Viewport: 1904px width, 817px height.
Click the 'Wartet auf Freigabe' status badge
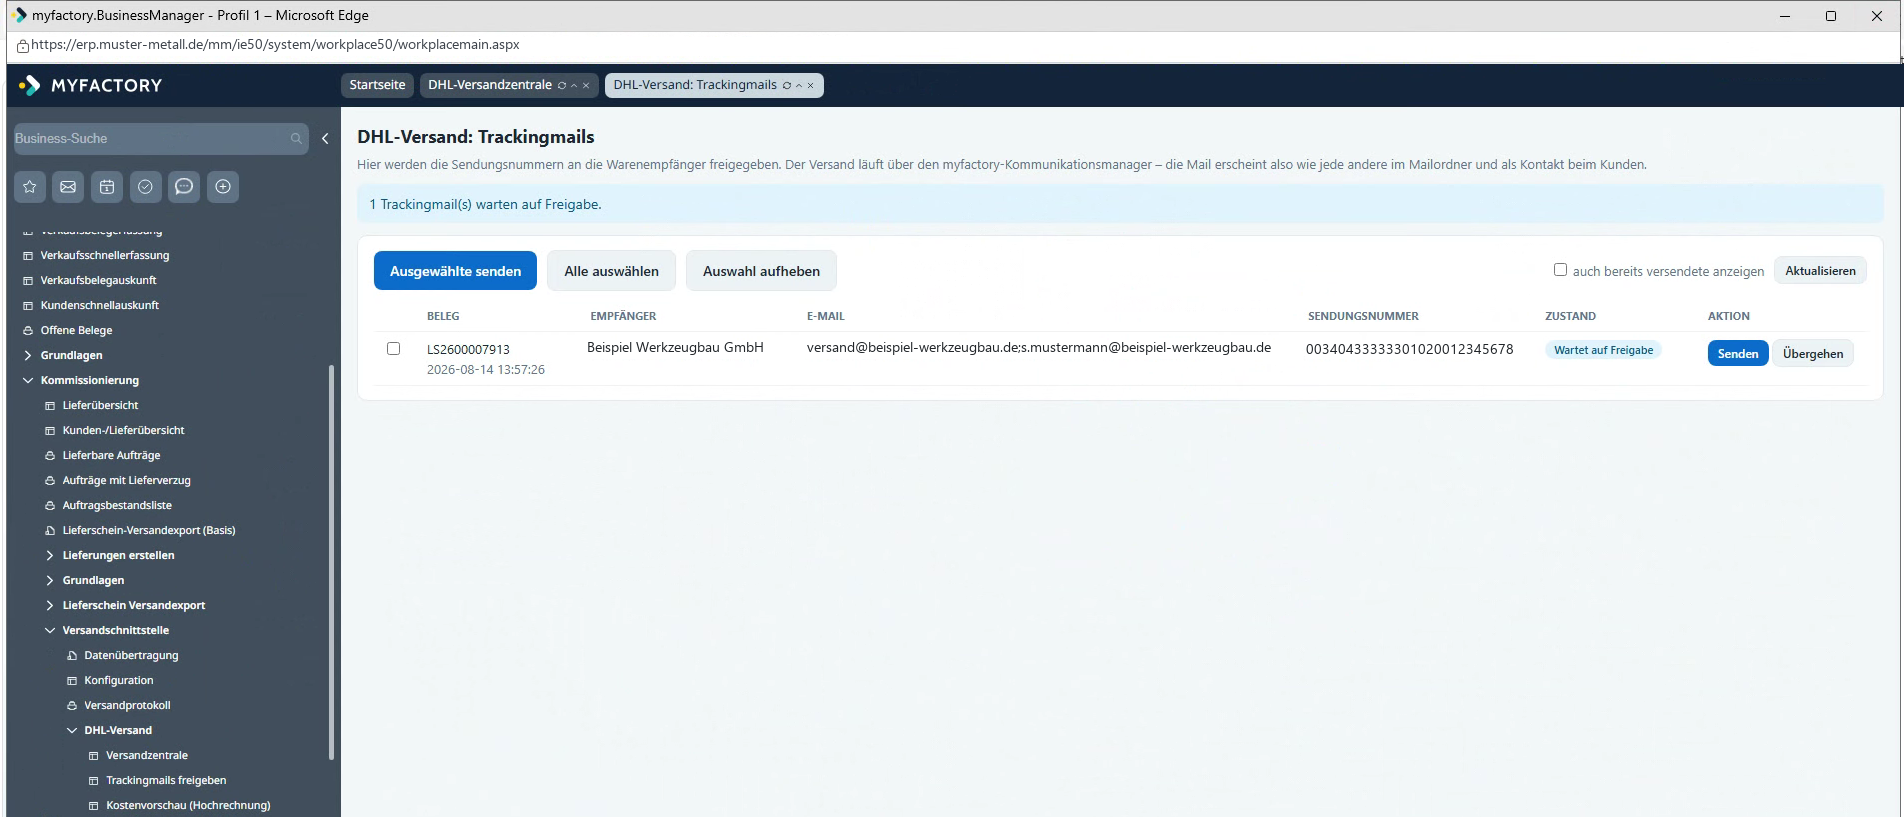tap(1603, 350)
